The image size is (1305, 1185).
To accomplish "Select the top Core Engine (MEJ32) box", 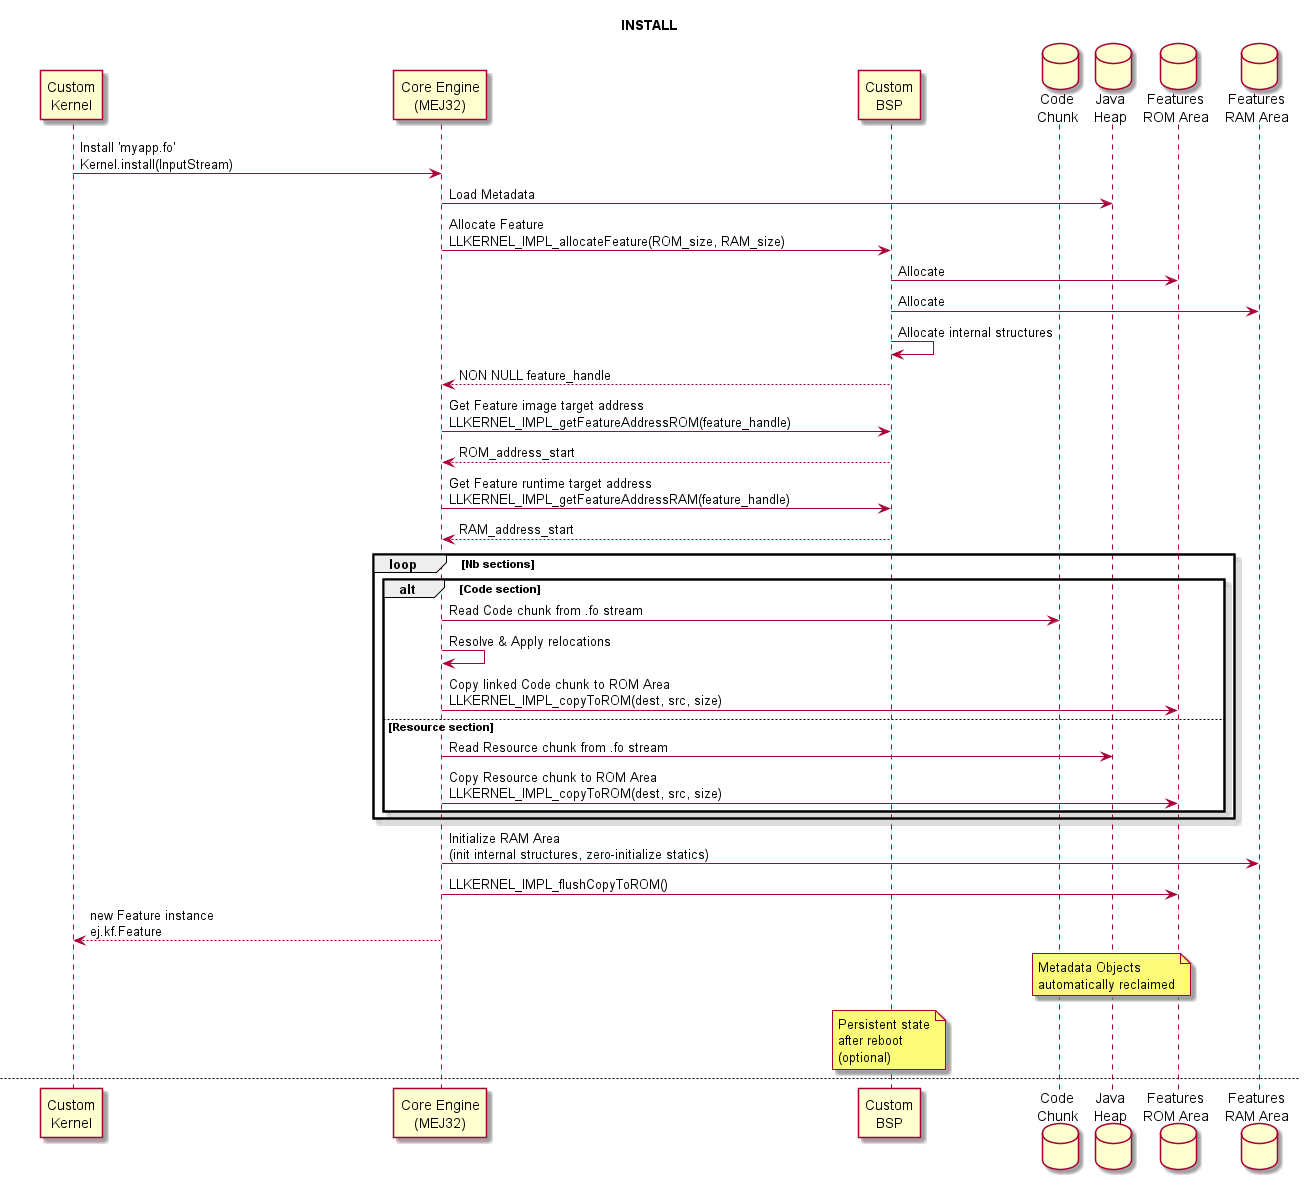I will pos(440,96).
